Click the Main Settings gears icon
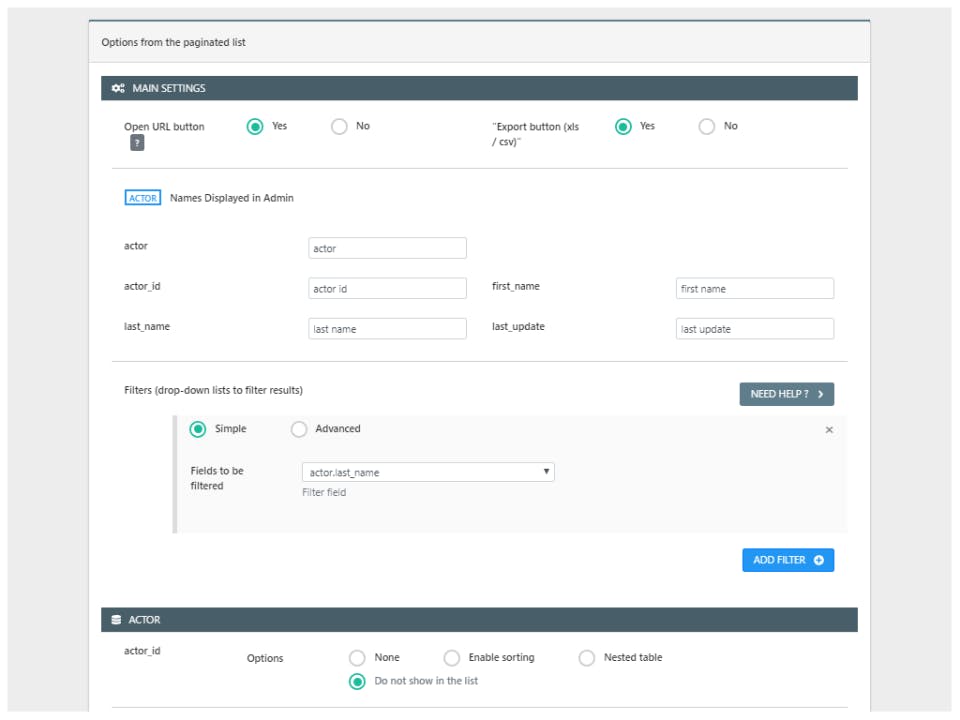Screen dimensions: 960x720 (x=118, y=88)
